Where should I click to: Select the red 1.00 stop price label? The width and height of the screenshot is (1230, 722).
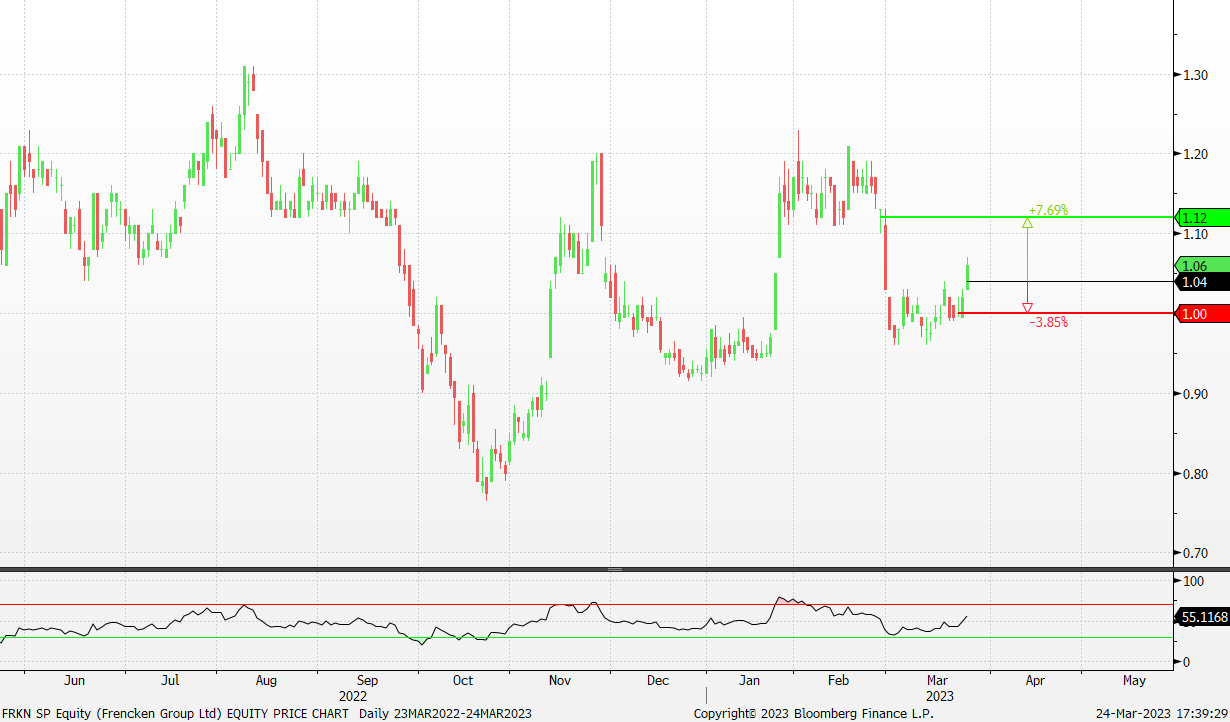pos(1194,314)
